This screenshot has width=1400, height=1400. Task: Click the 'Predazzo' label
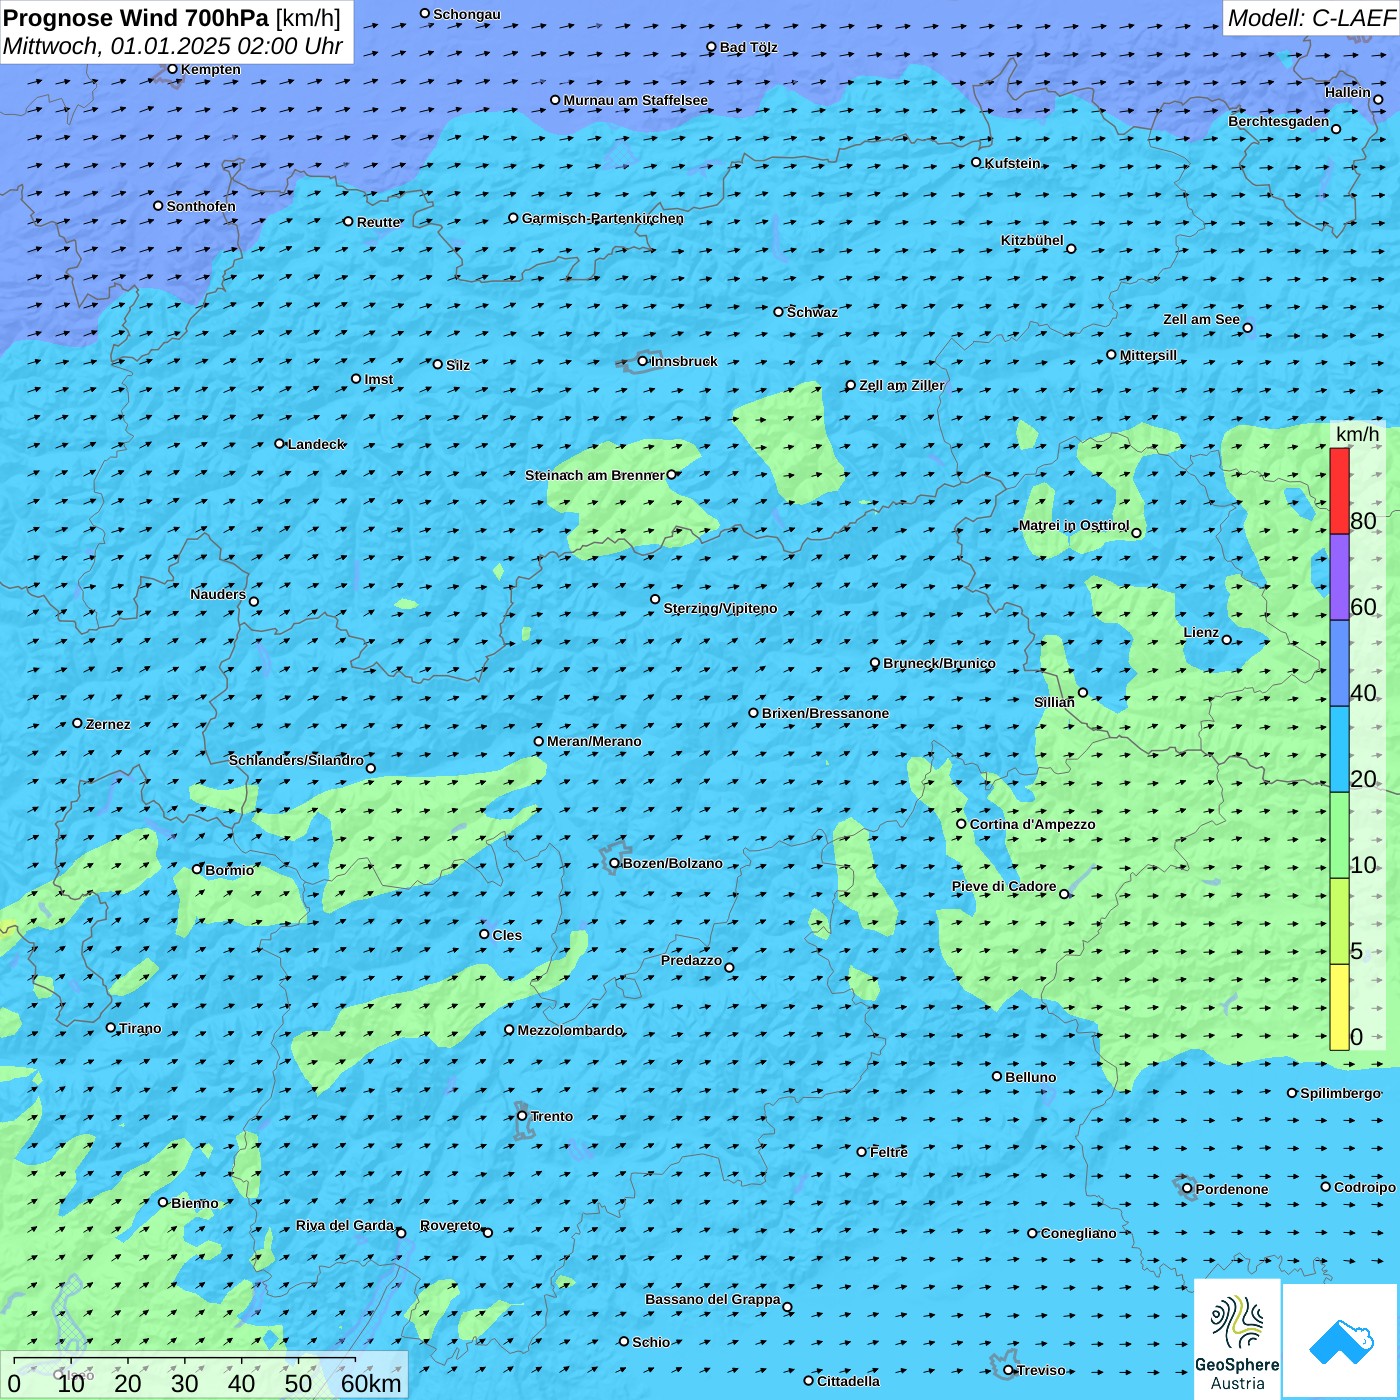[x=691, y=960]
